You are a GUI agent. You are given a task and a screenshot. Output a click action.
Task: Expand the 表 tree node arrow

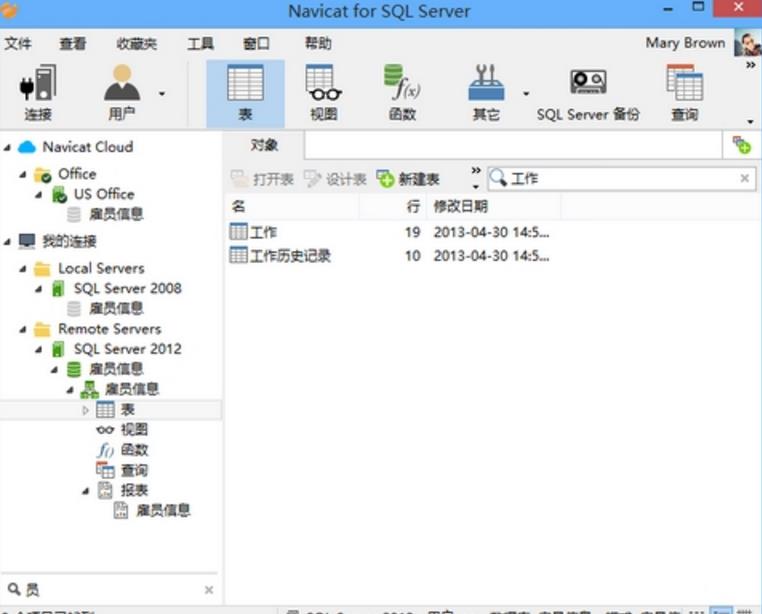(x=86, y=410)
